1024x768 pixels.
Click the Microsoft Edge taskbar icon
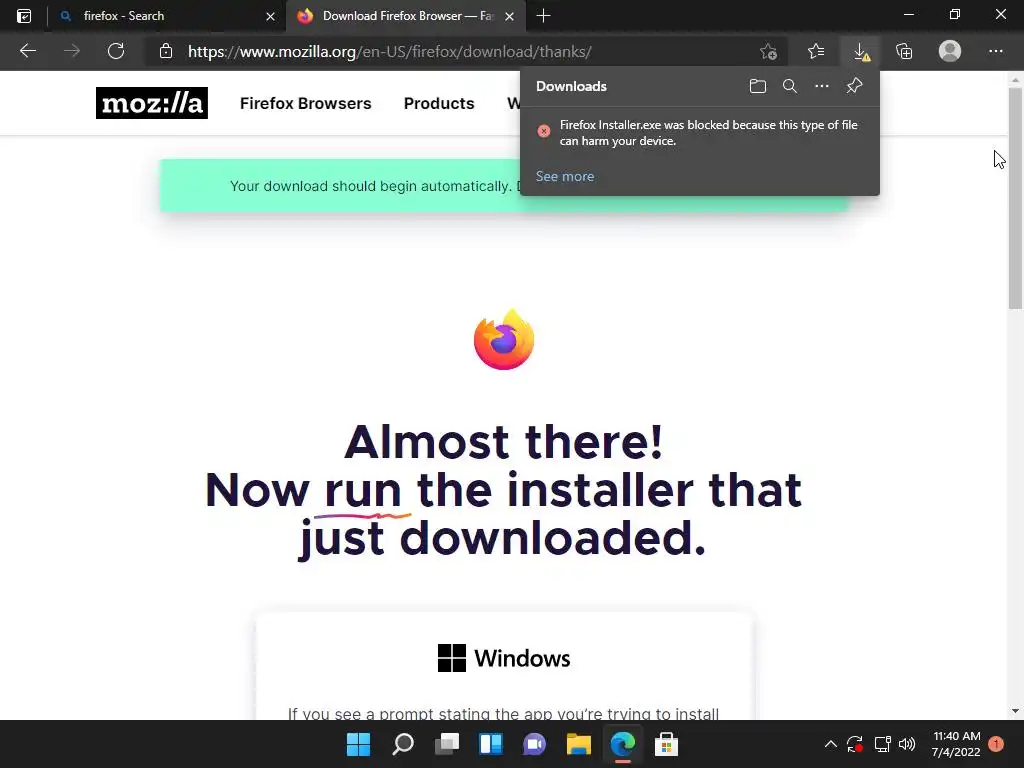click(622, 744)
